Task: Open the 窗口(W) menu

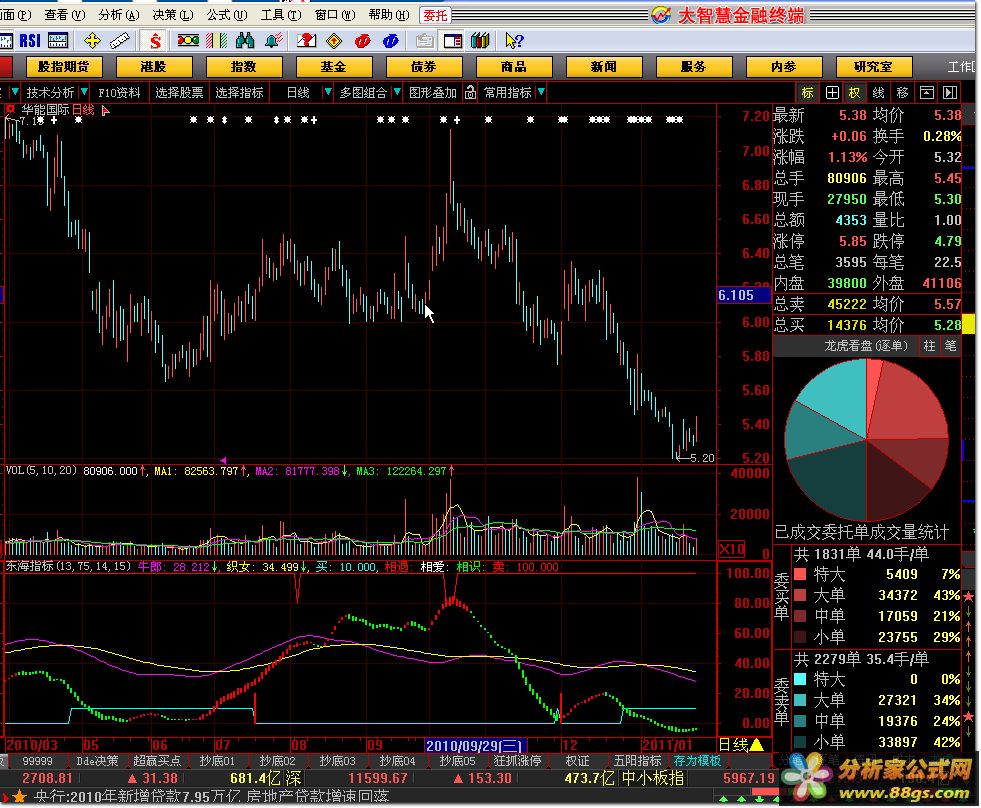Action: 335,14
